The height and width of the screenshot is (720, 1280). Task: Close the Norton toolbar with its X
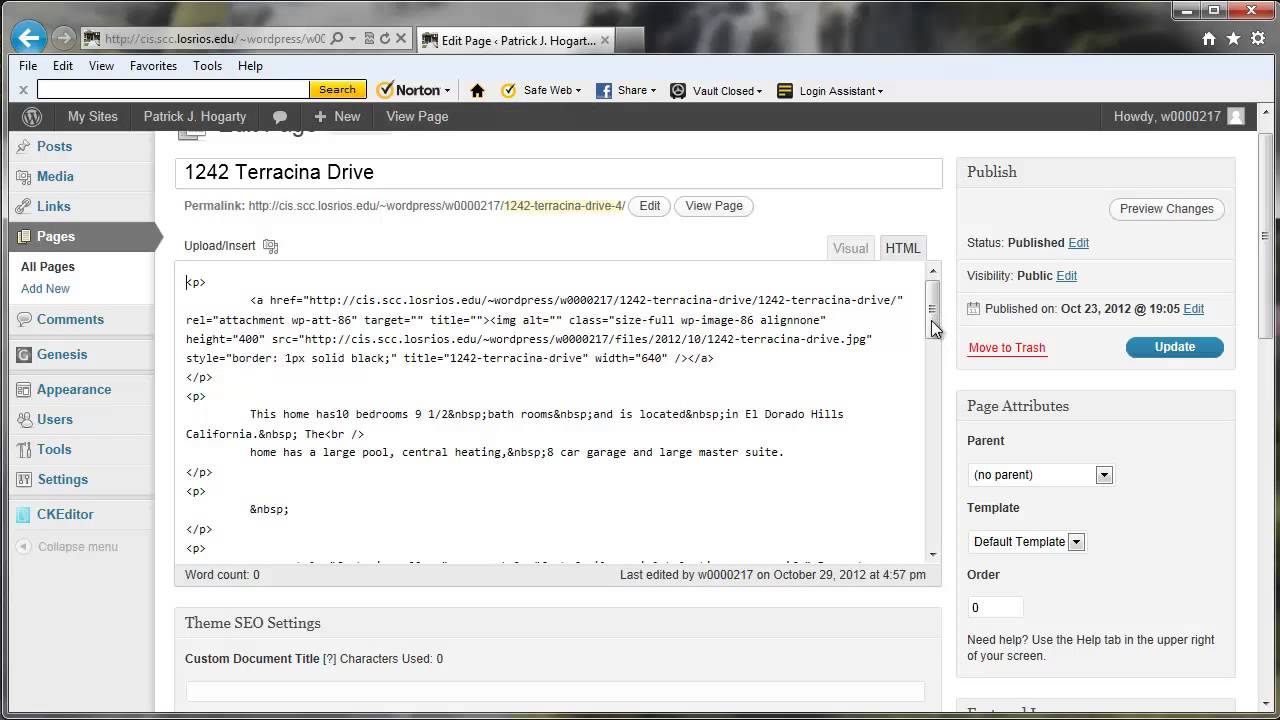tap(23, 90)
